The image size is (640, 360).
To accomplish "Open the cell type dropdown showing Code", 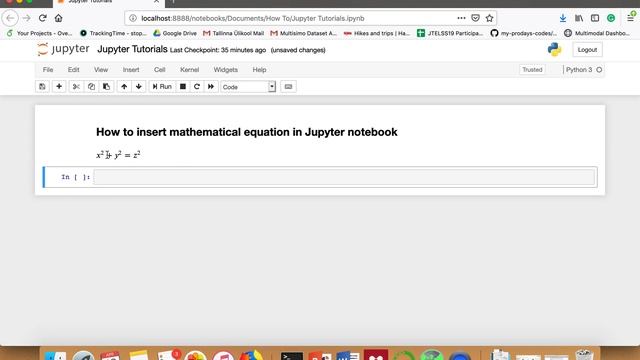I will [248, 87].
